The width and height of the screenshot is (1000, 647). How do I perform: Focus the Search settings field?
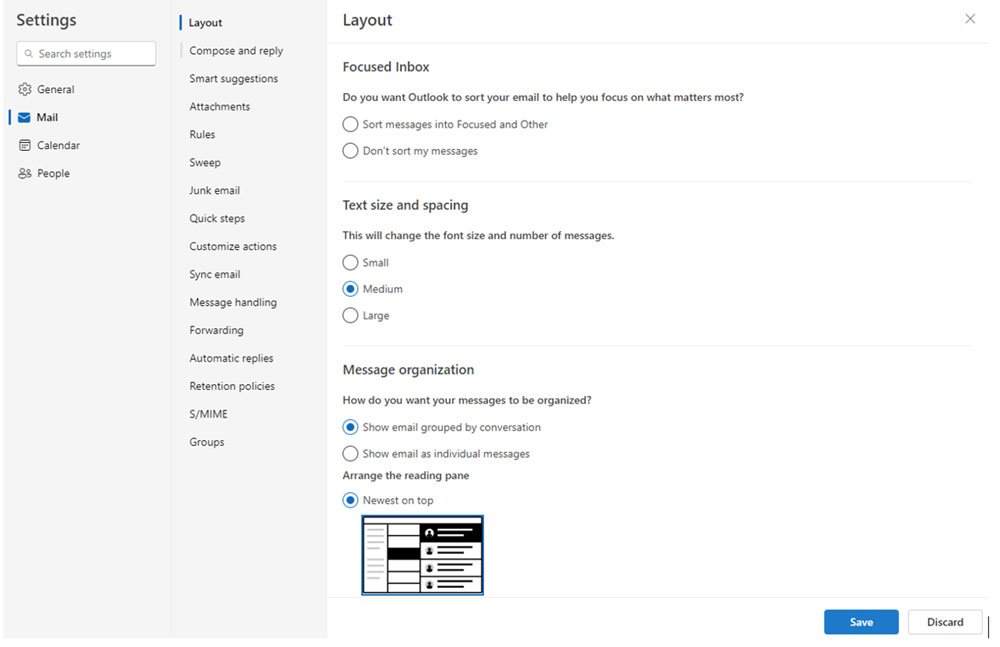tap(86, 54)
